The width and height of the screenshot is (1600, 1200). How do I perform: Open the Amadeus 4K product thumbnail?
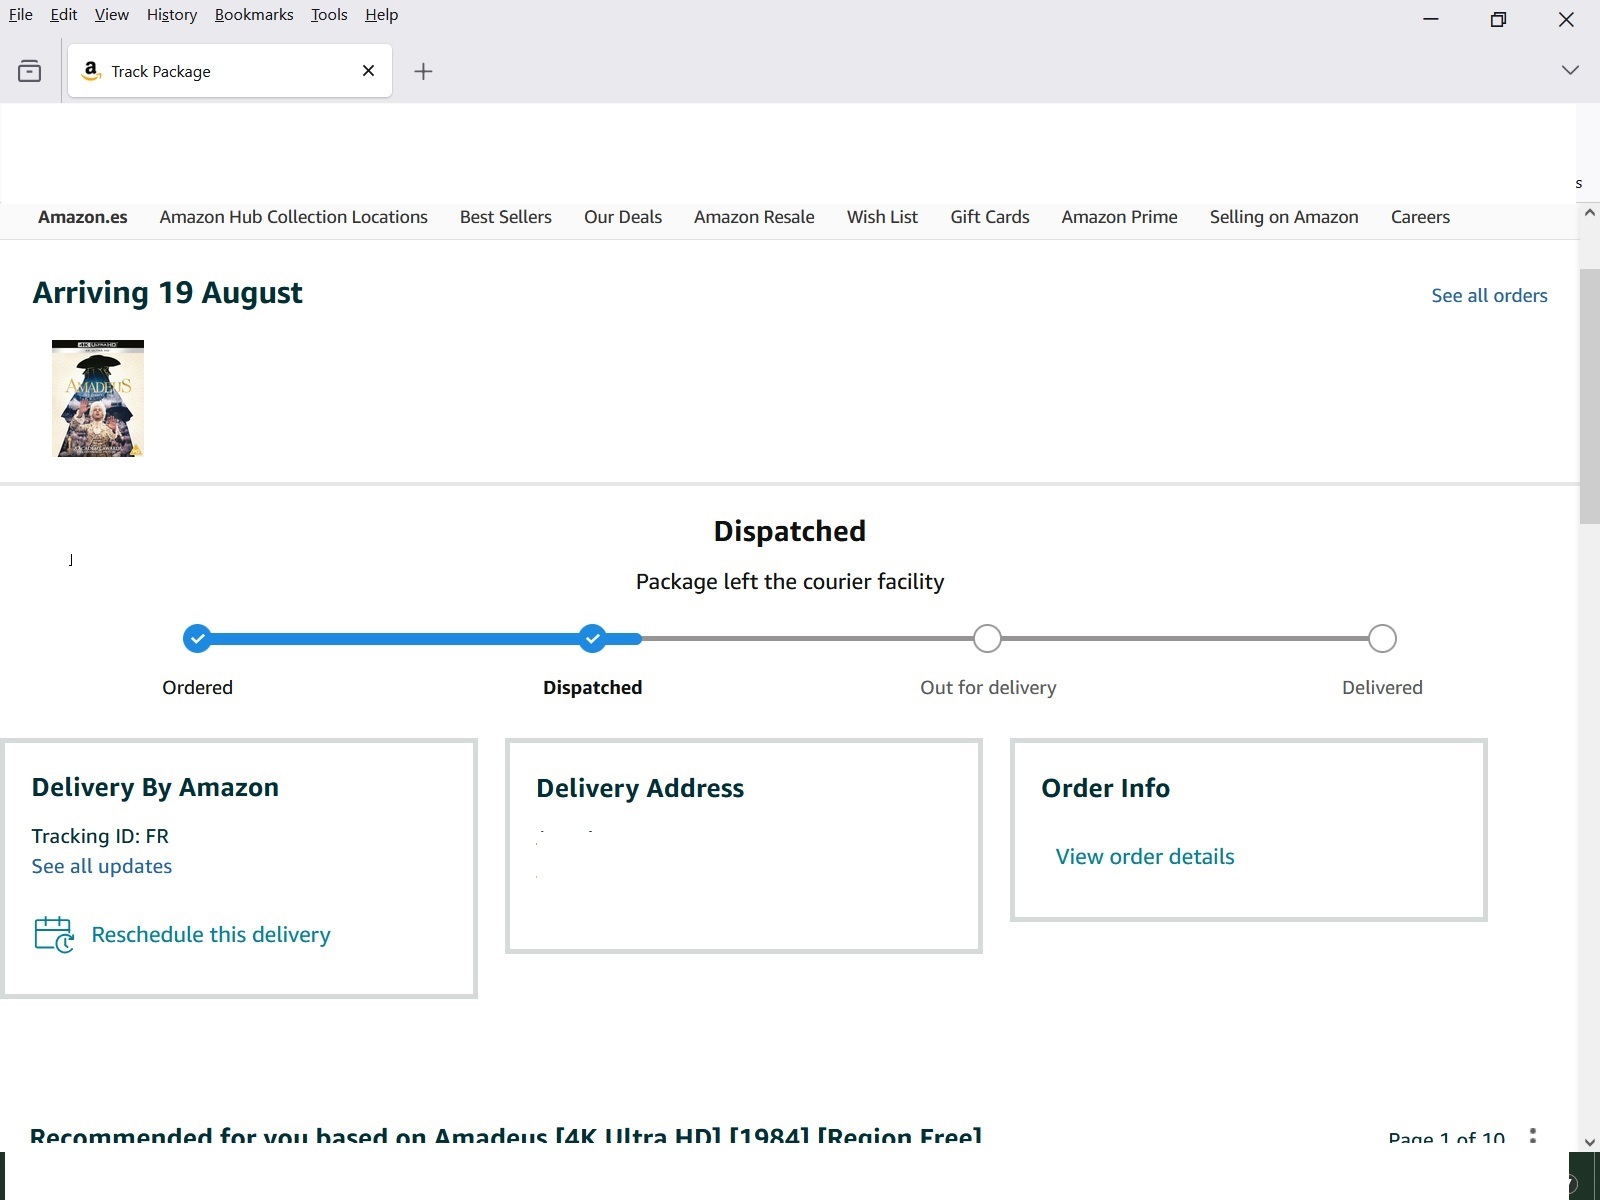coord(98,398)
